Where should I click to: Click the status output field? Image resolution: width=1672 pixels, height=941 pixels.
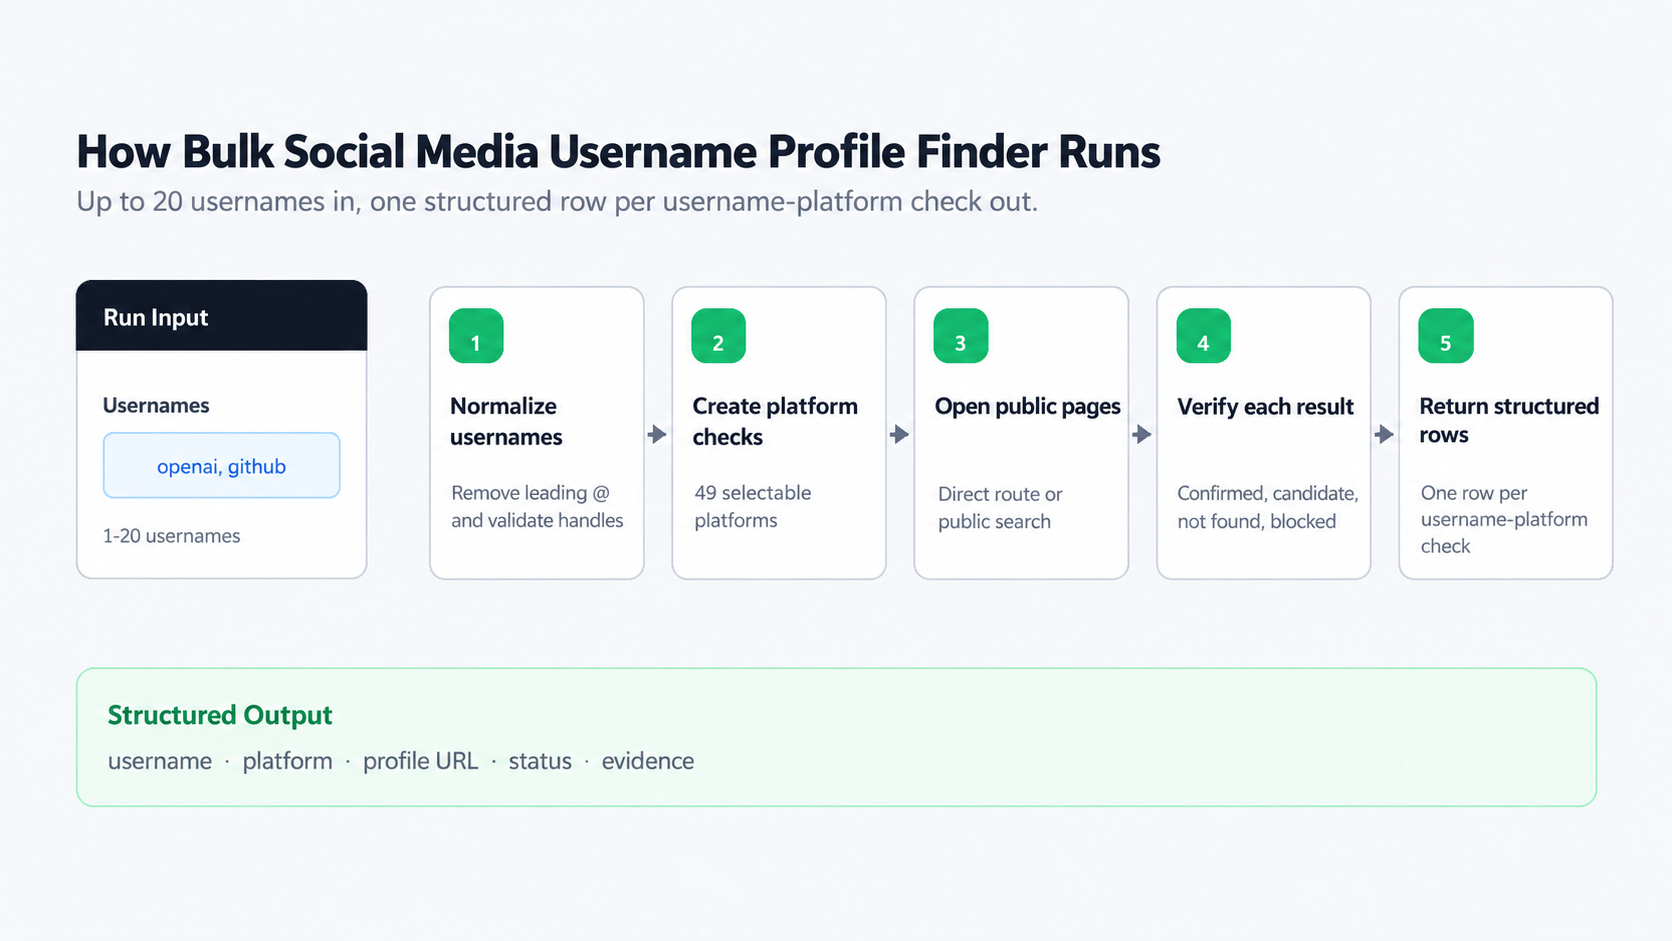[540, 761]
